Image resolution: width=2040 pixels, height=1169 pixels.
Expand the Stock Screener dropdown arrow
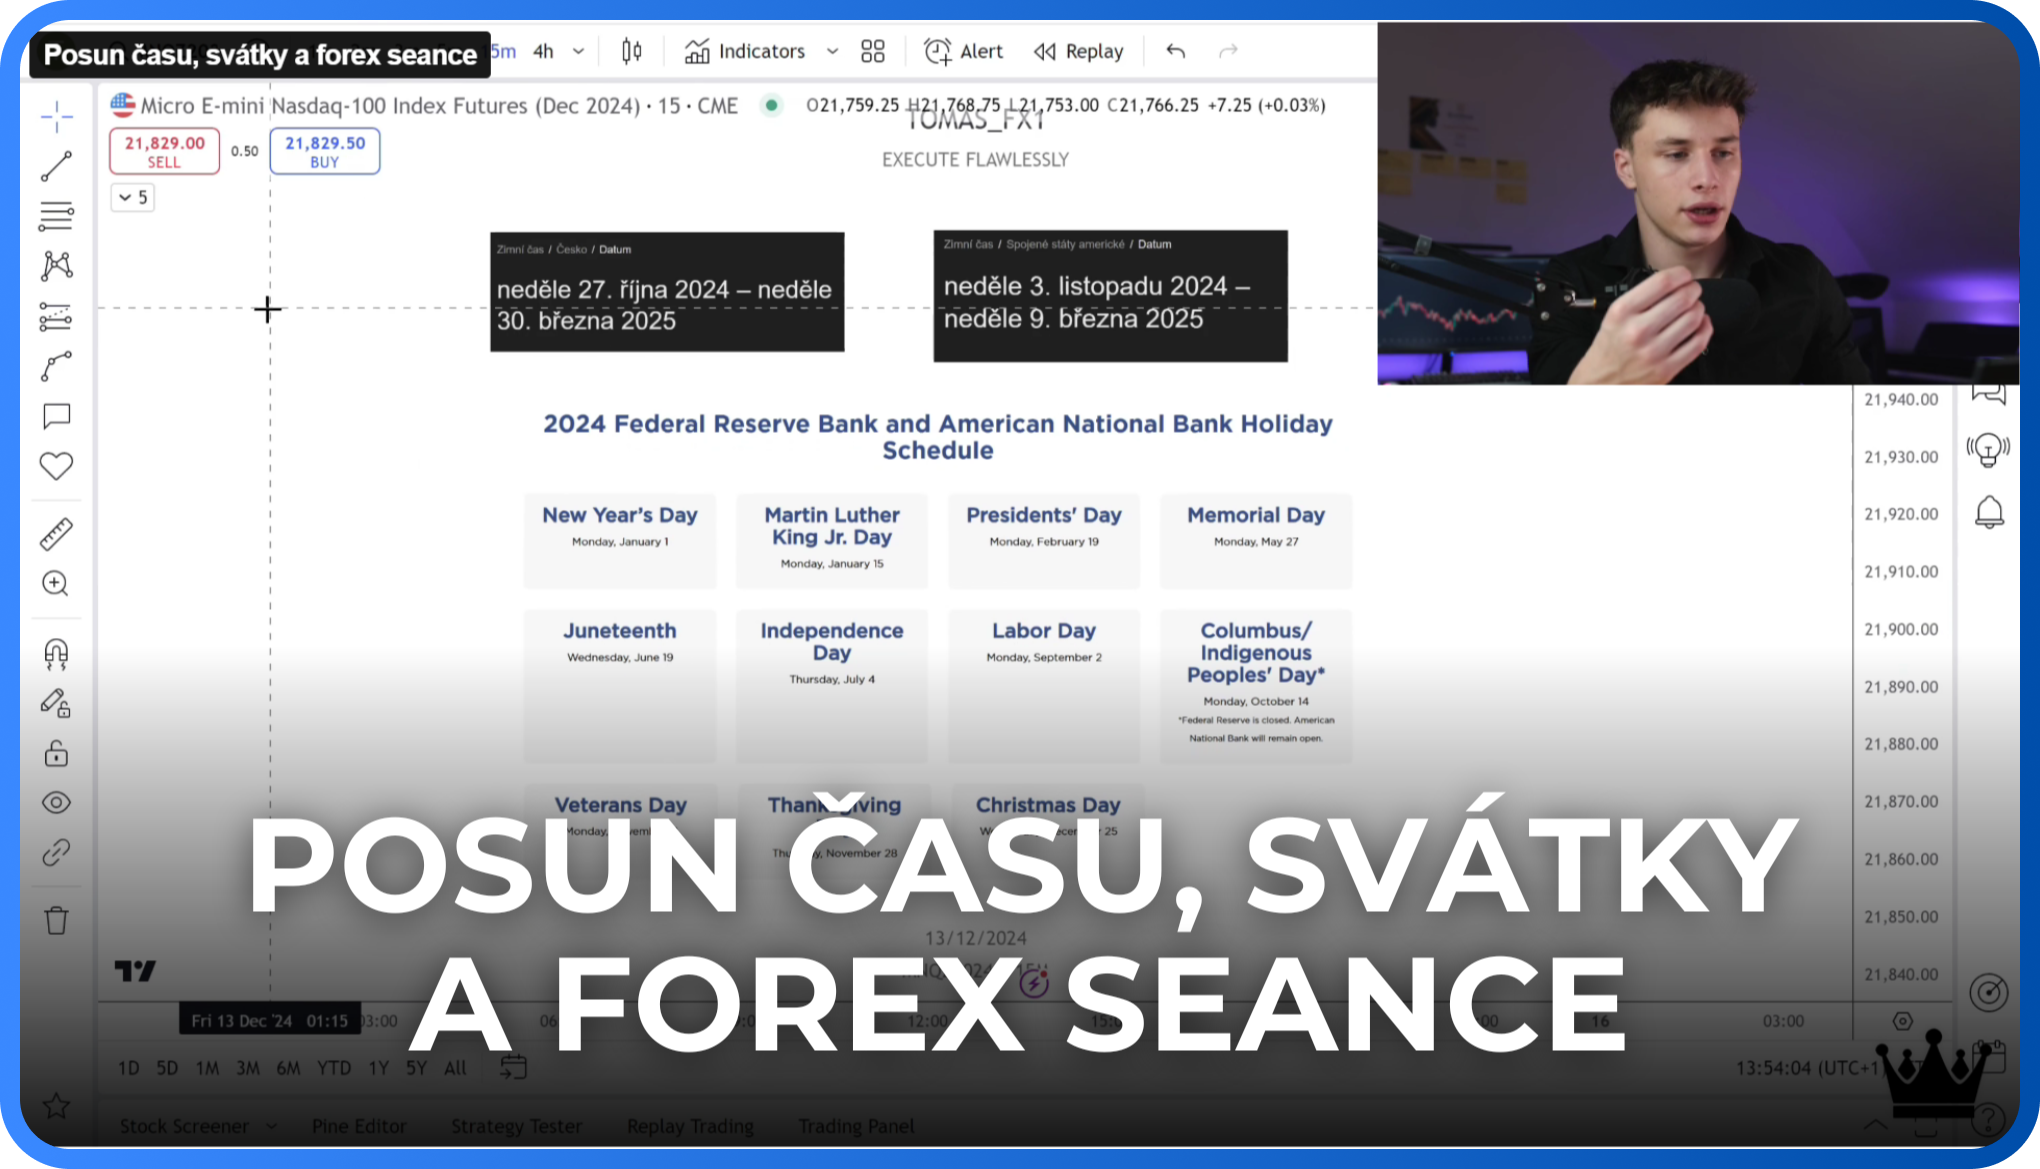point(272,1126)
